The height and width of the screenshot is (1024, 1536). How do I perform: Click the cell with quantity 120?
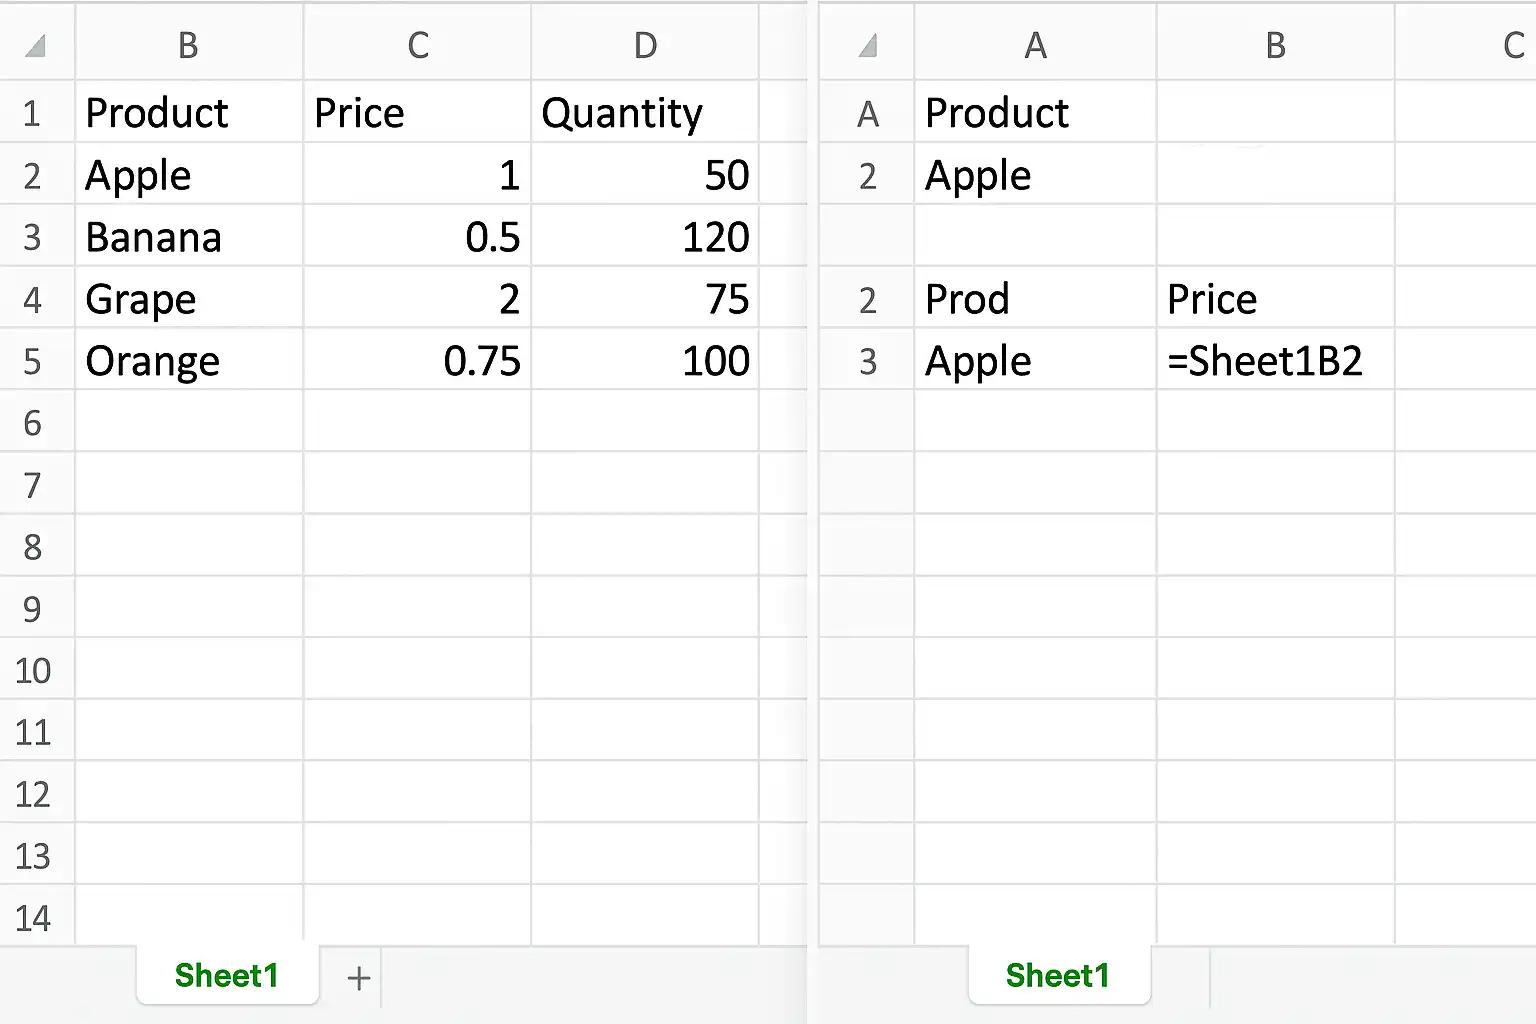[645, 237]
